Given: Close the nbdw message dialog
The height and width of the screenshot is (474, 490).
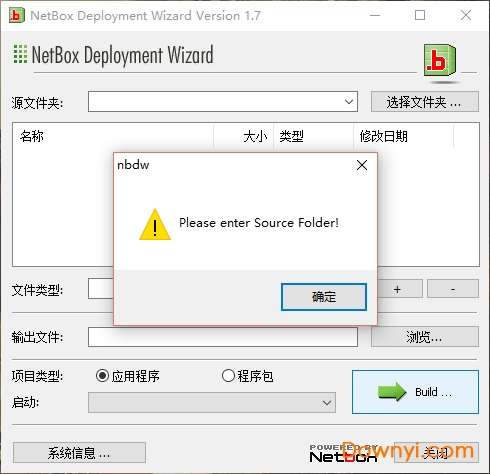Looking at the screenshot, I should pyautogui.click(x=362, y=165).
